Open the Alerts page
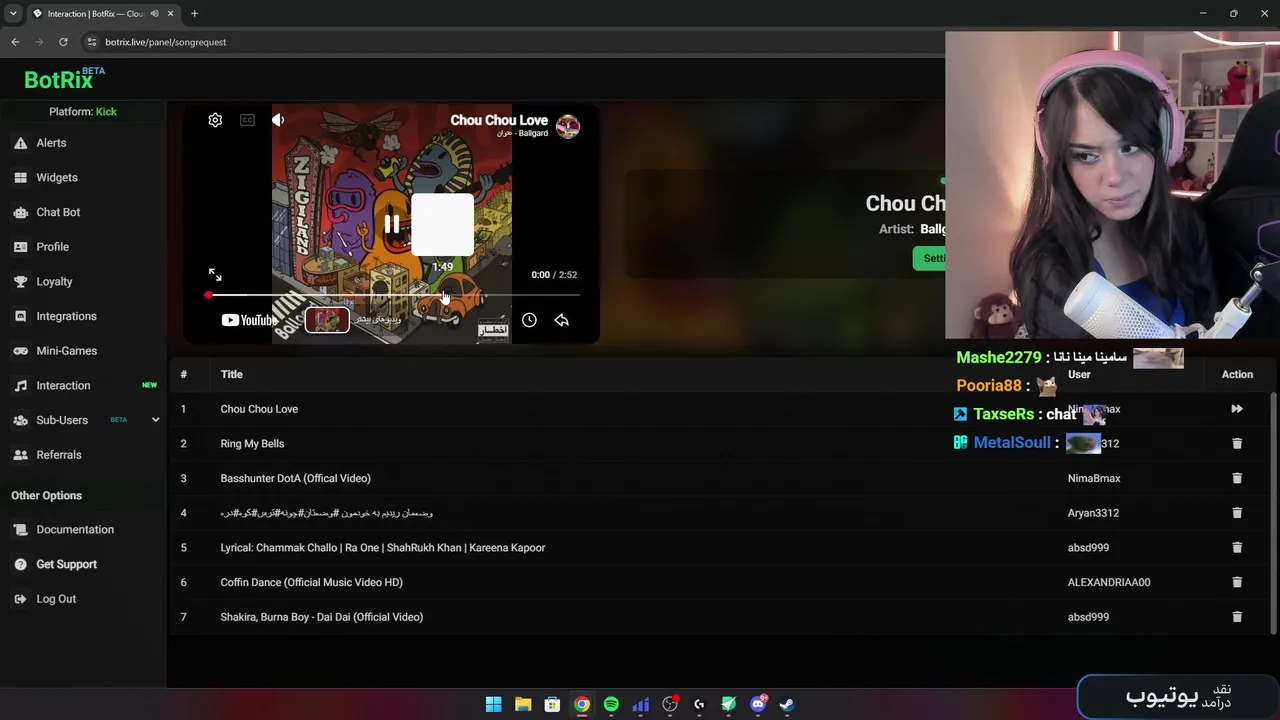 51,143
